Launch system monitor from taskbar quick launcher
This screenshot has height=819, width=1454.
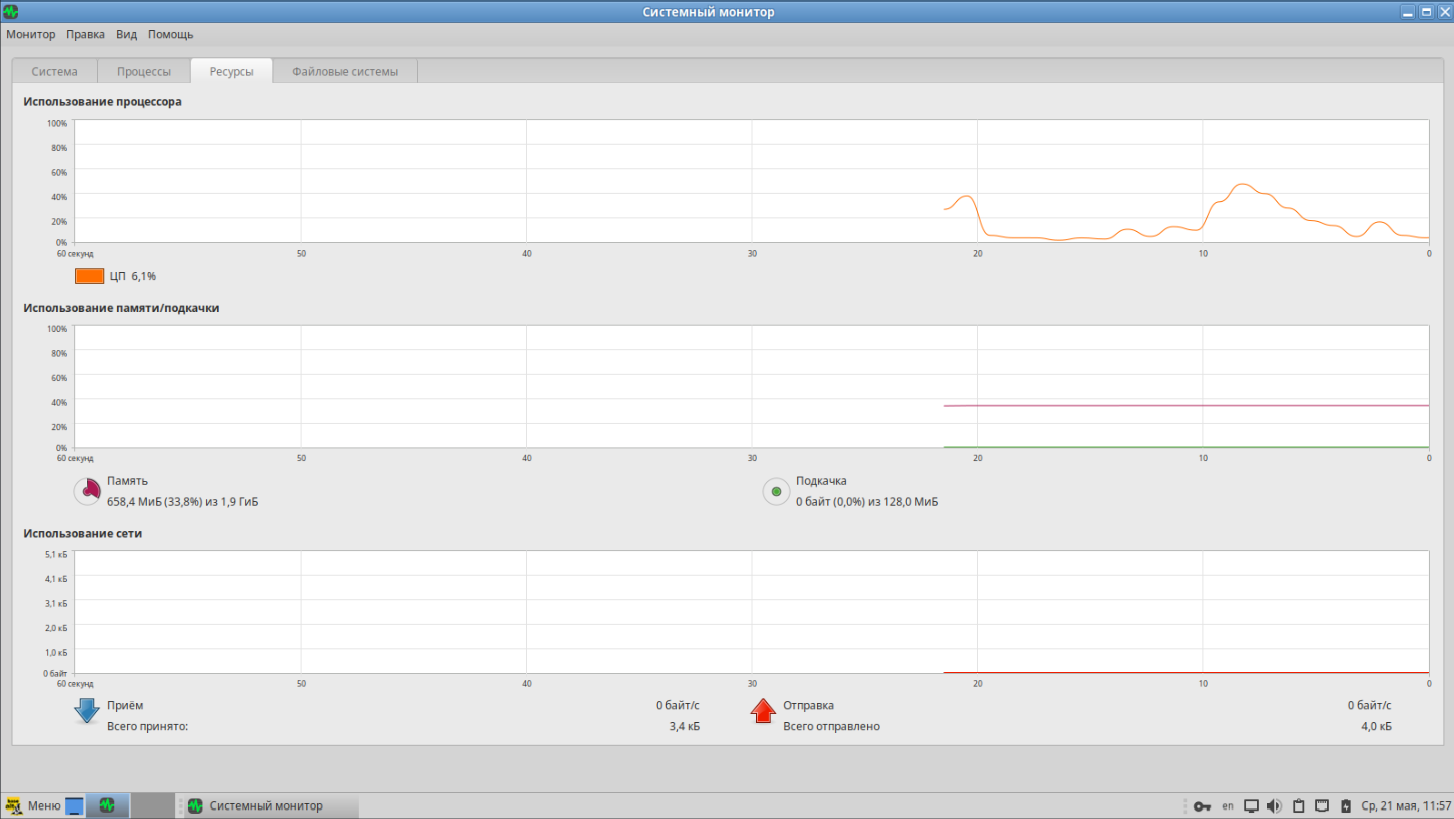107,806
